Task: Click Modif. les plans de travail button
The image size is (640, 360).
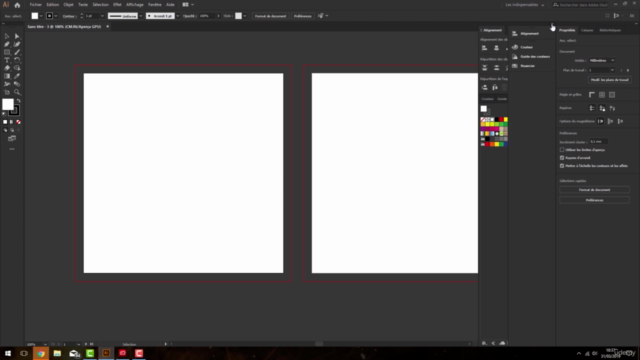Action: click(x=610, y=80)
